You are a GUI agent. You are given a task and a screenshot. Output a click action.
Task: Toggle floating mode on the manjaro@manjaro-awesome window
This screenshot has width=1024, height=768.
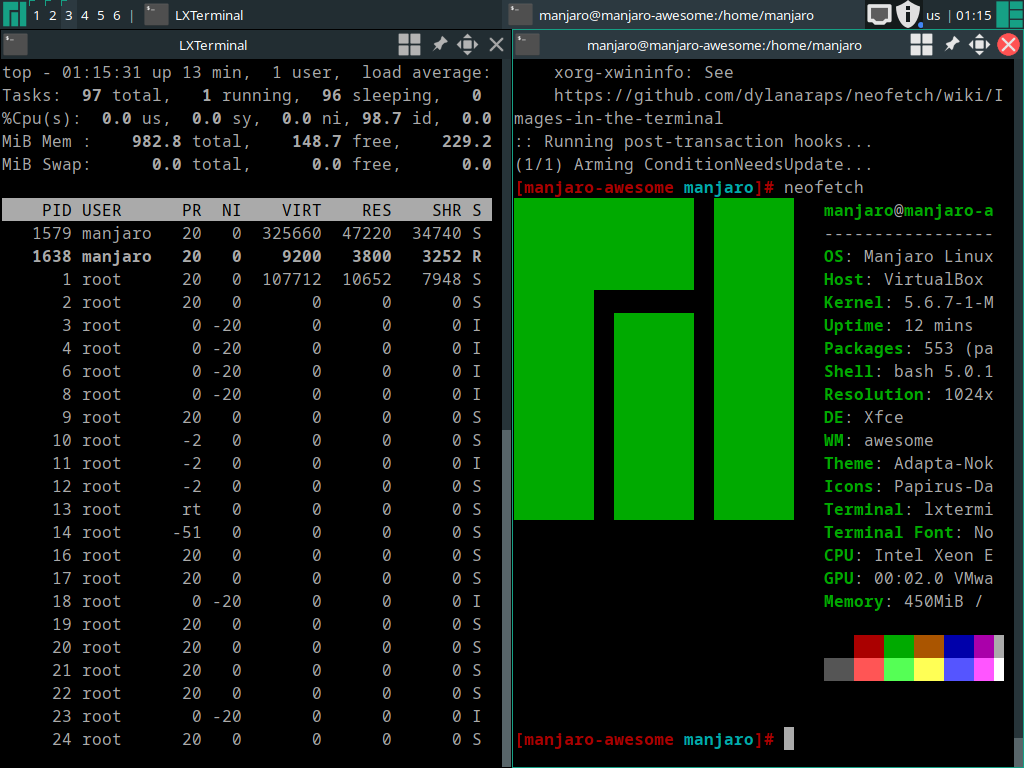(922, 44)
